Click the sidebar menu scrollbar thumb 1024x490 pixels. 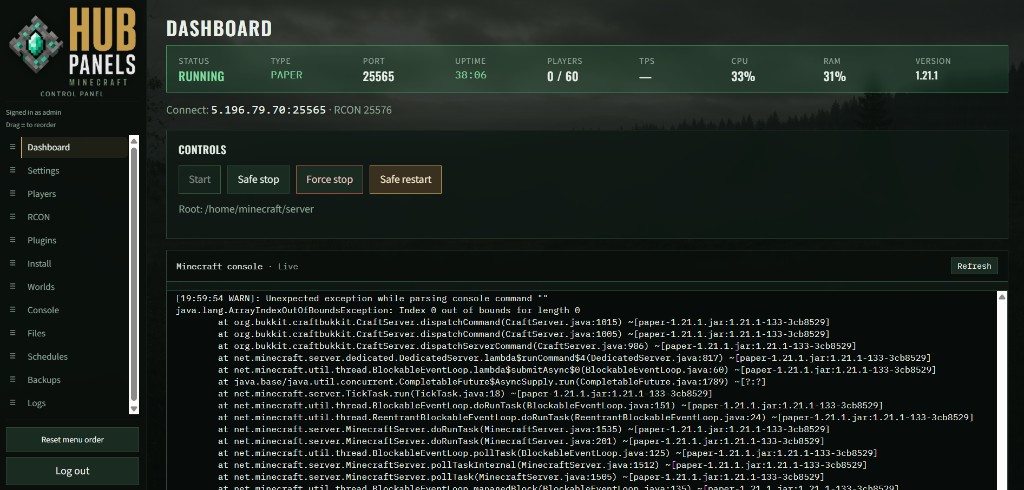tap(134, 274)
